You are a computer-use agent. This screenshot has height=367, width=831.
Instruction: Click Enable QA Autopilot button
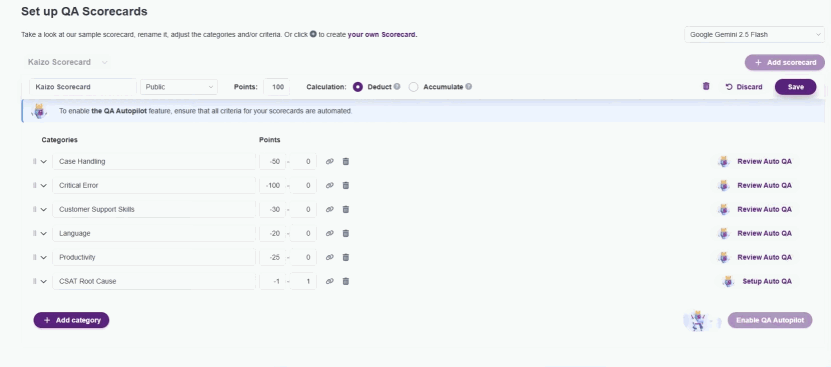click(770, 320)
